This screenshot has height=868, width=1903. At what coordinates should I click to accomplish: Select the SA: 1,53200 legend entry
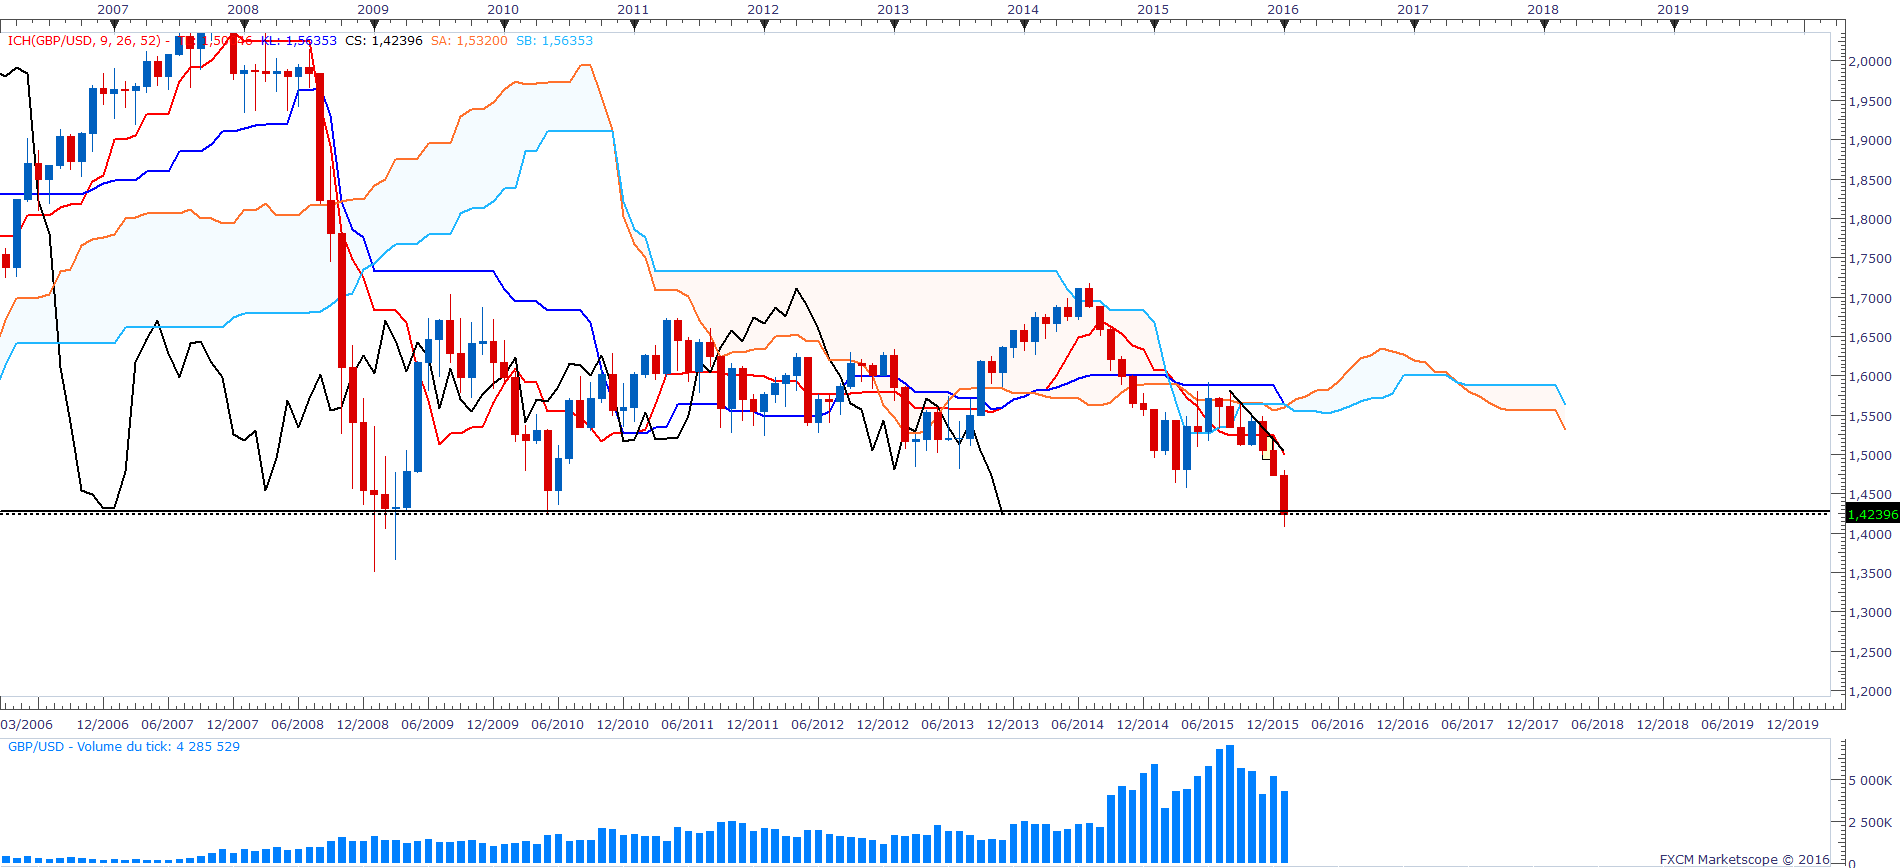(x=469, y=41)
